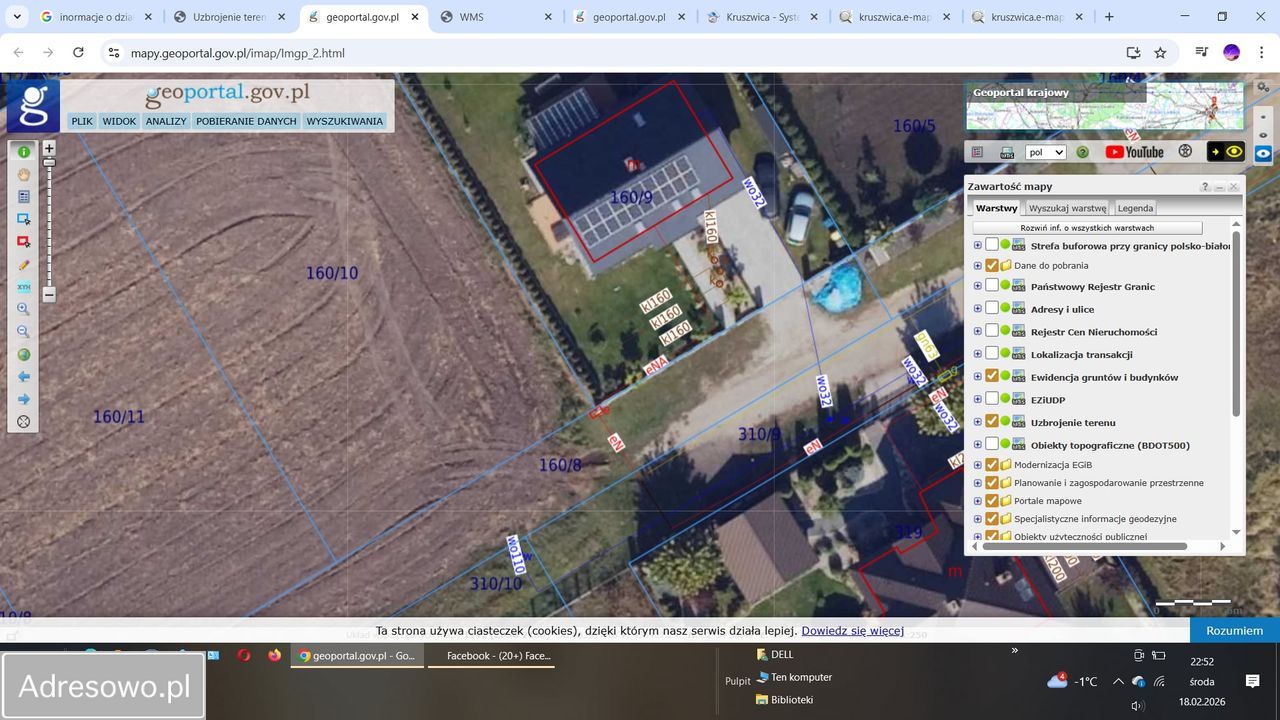Open the XYH coordinates tool
This screenshot has width=1280, height=720.
click(24, 287)
